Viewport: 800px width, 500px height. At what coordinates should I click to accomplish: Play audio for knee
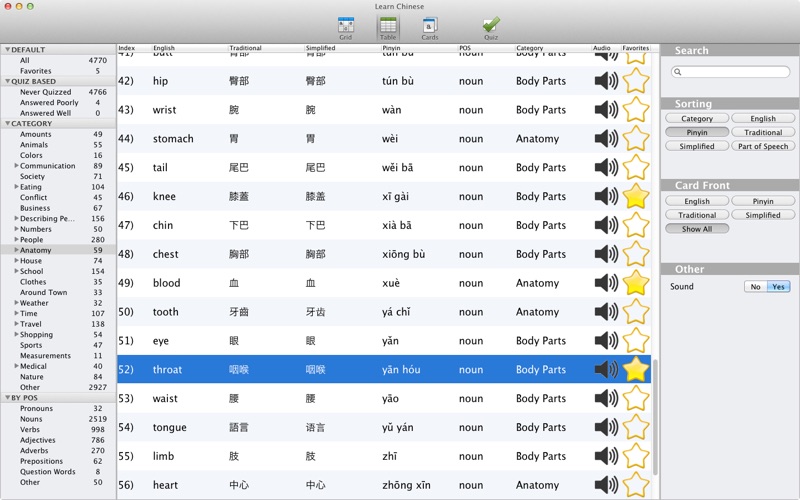[x=606, y=196]
